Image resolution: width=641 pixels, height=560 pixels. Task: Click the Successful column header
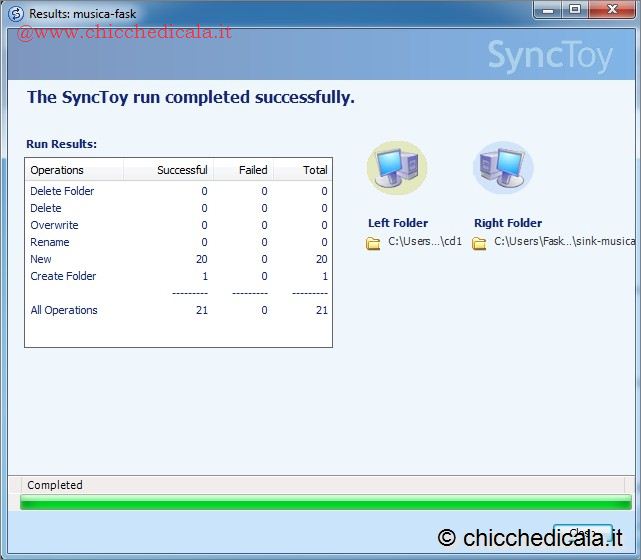182,170
